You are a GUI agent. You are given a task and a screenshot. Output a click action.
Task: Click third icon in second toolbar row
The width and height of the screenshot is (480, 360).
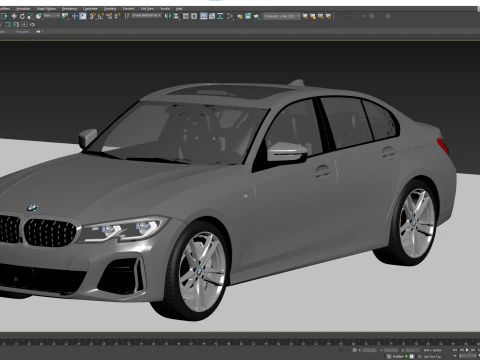24,25
